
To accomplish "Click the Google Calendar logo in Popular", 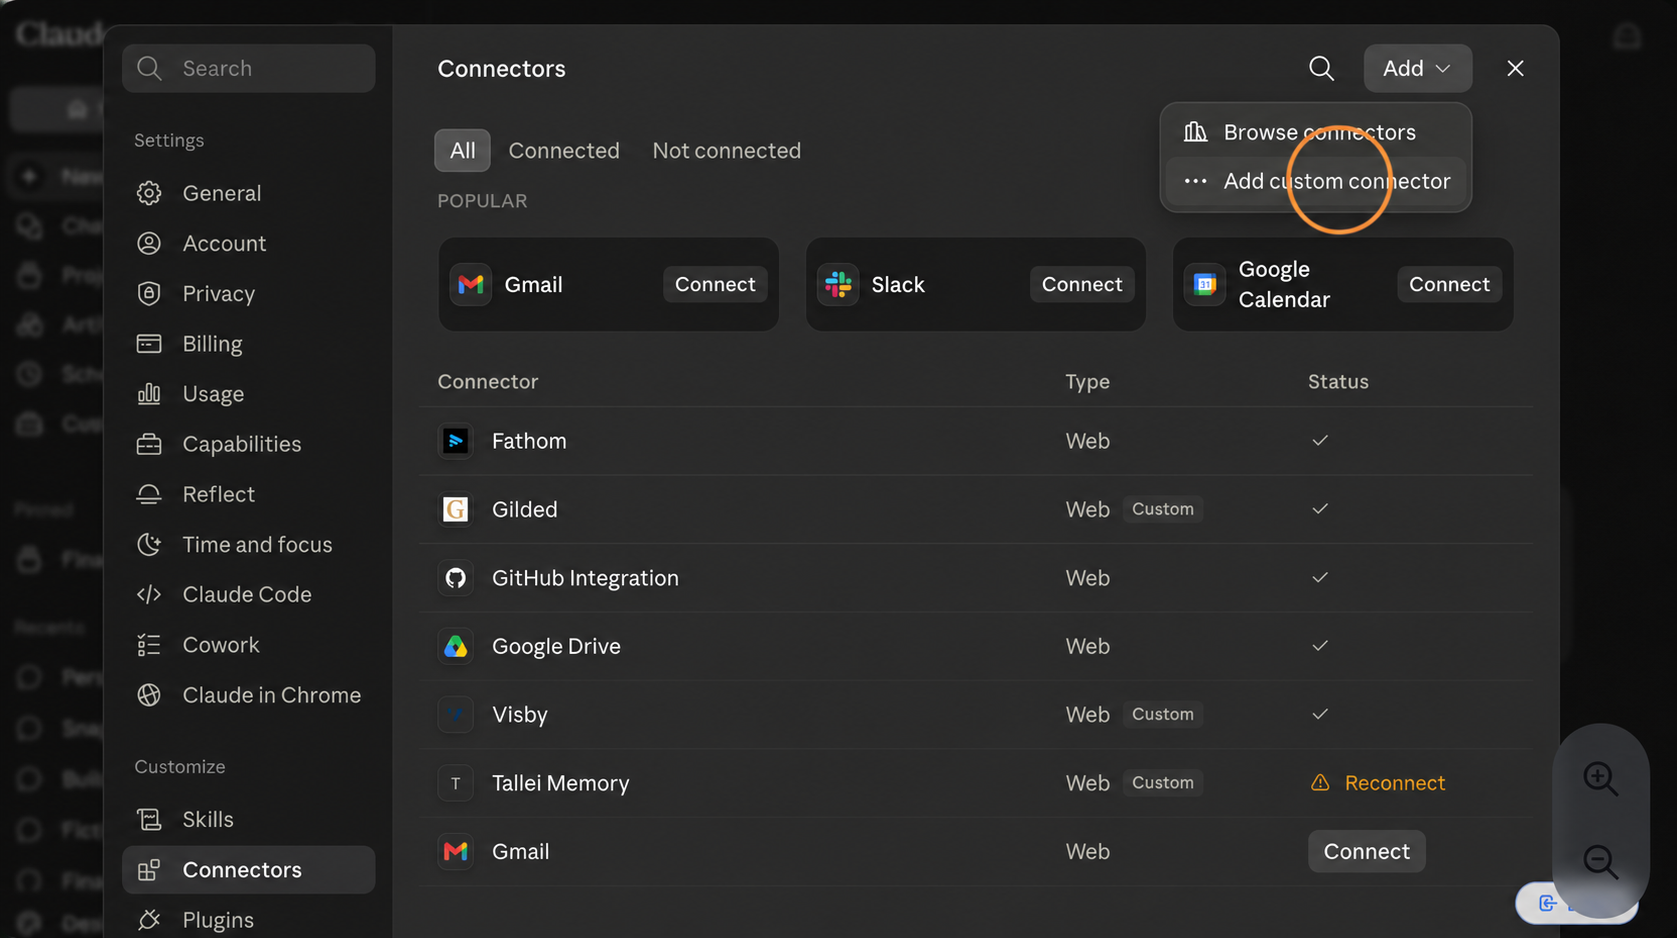I will (x=1205, y=284).
